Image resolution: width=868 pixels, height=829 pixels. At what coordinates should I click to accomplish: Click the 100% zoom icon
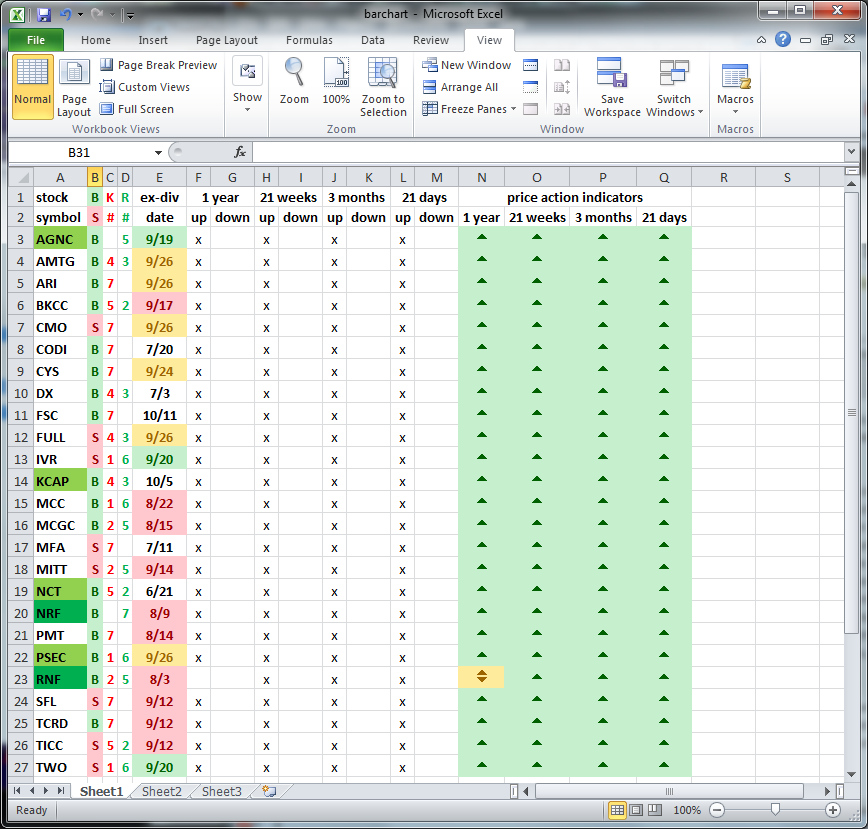point(336,75)
